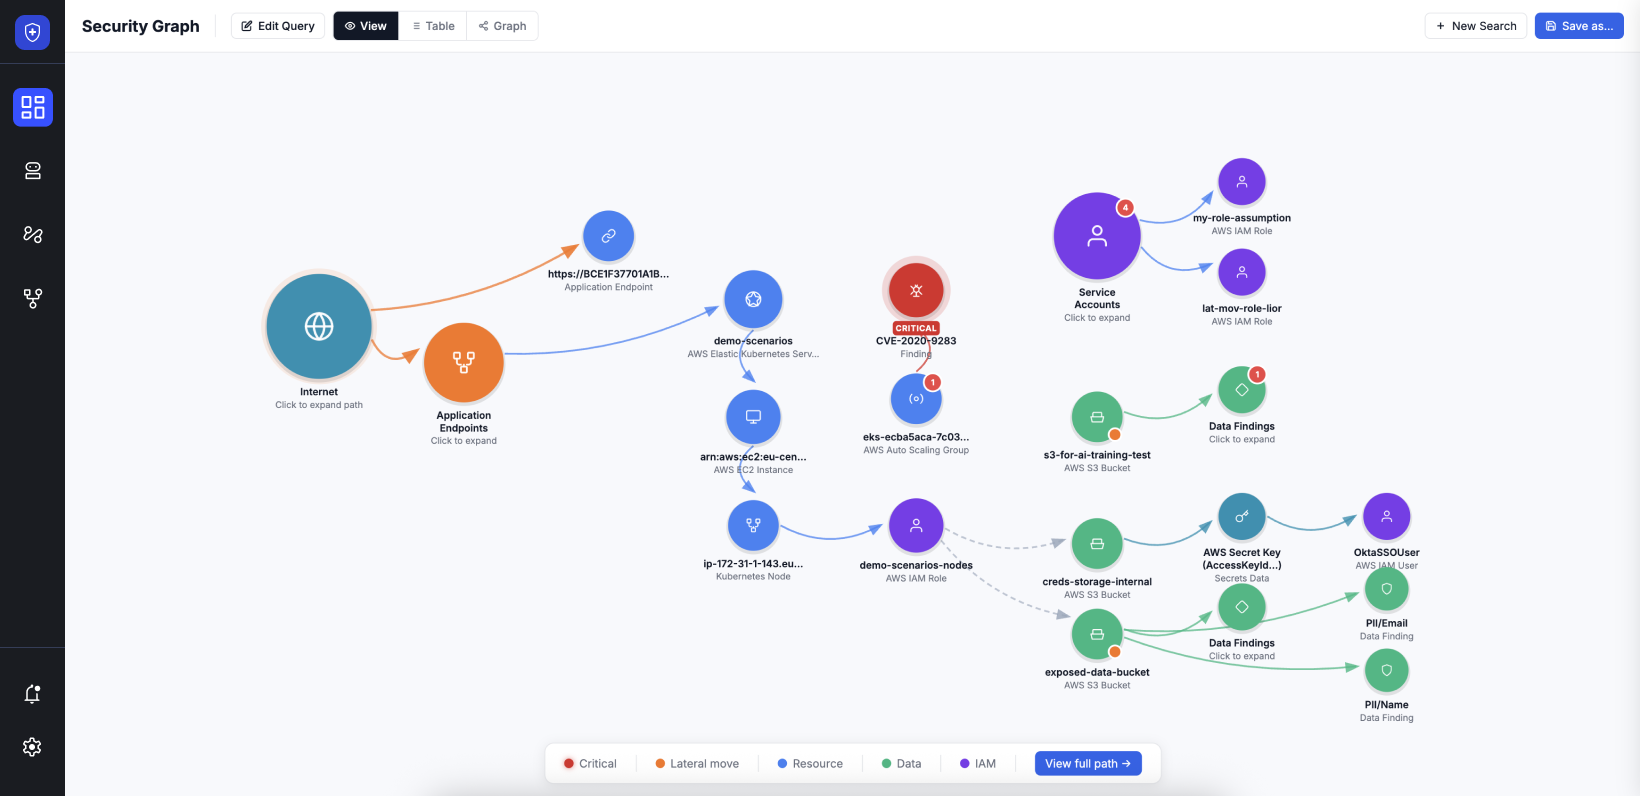Select the demo-scenarios-nodes IAM role node
Viewport: 1640px width, 796px height.
pos(916,526)
